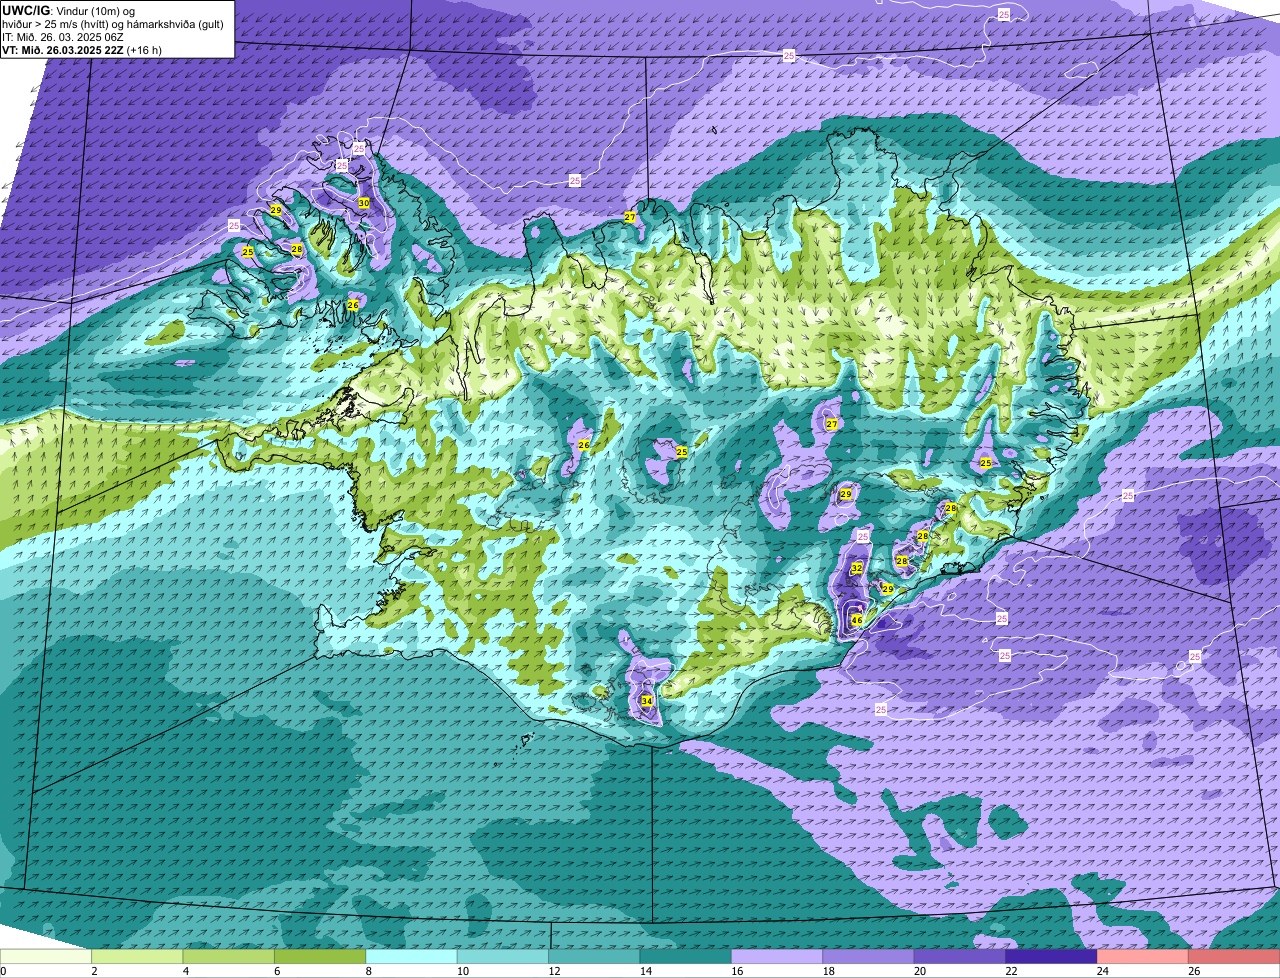The image size is (1280, 978).
Task: Click the yellow gust label reading 32
Action: [857, 568]
